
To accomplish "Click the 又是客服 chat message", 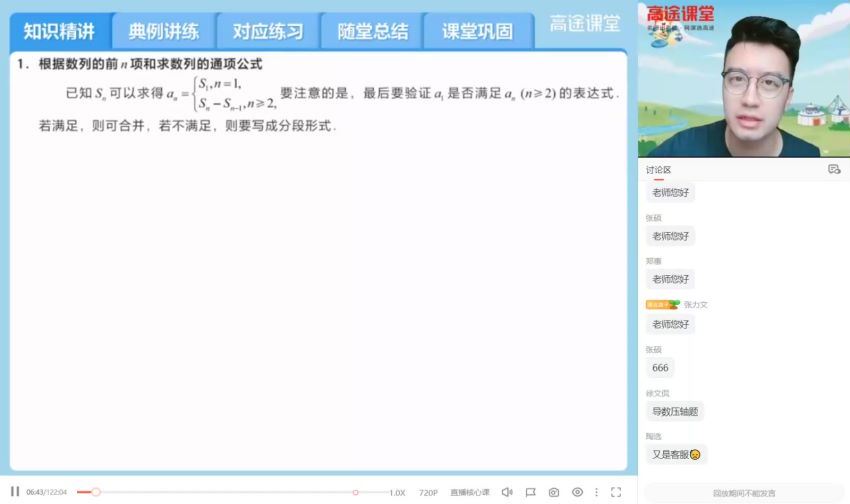I will click(676, 455).
